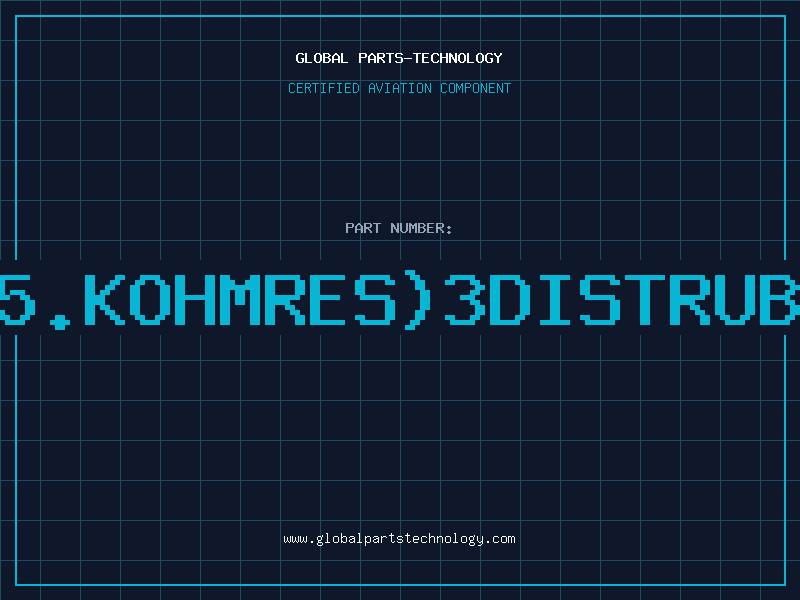Click the PART NUMBER: label
This screenshot has height=600, width=800.
pos(399,228)
